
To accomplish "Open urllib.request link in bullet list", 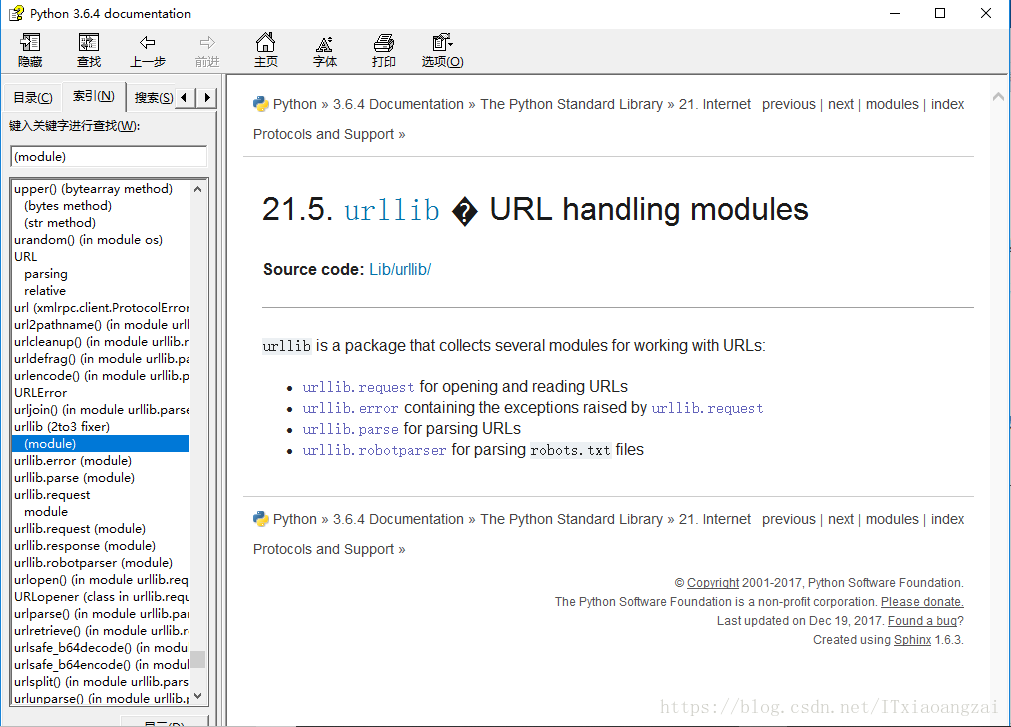I will click(358, 387).
